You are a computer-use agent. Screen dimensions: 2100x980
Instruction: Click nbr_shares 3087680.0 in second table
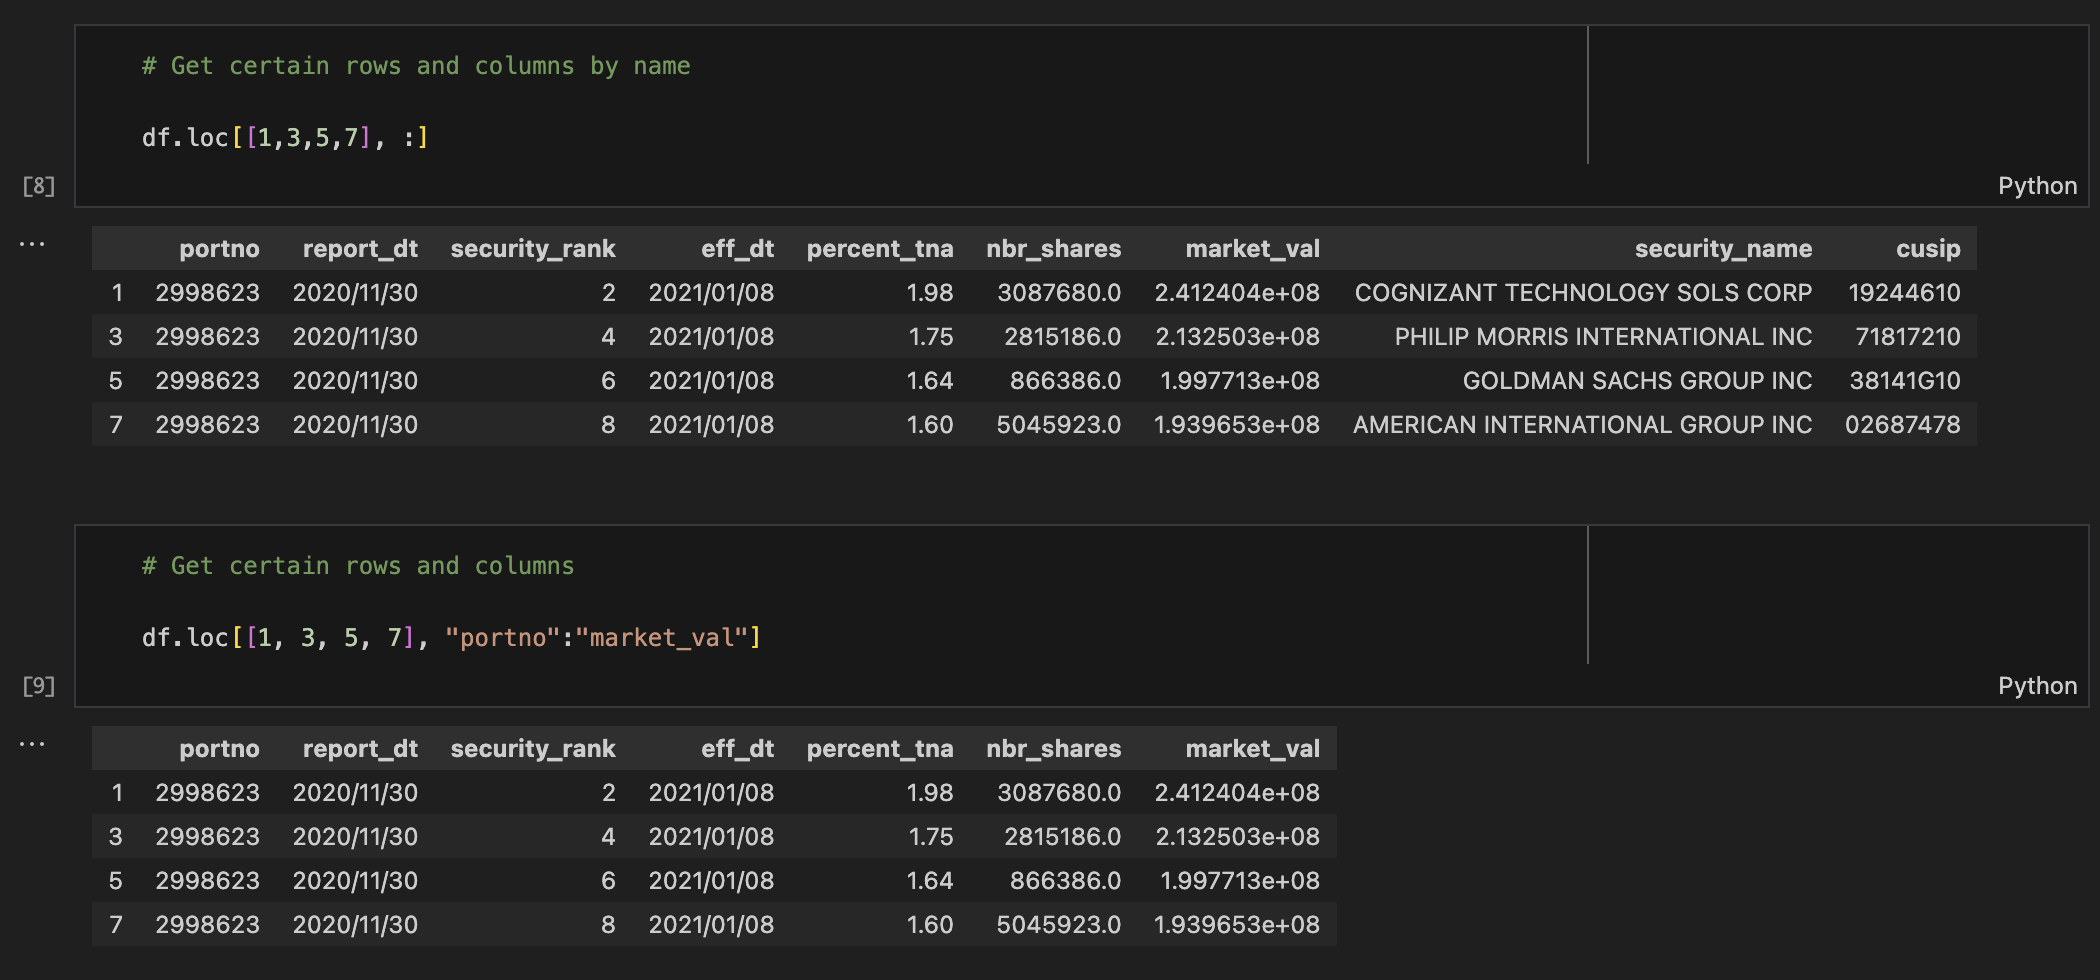1059,793
